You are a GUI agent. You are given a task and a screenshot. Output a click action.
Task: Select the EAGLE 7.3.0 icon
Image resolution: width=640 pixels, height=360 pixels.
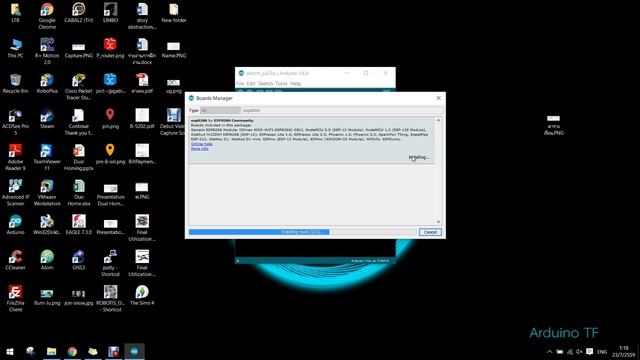point(79,224)
